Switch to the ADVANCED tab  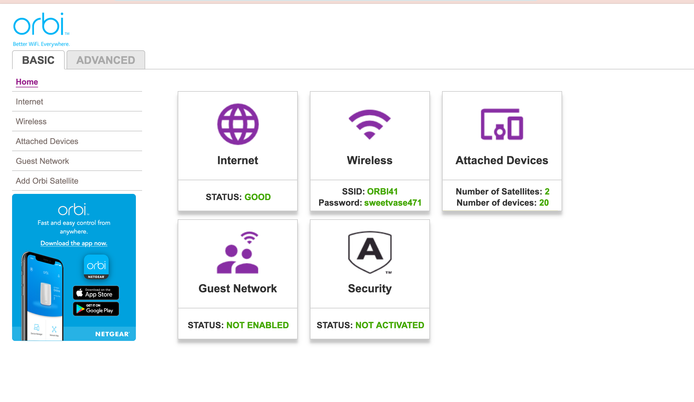tap(106, 60)
